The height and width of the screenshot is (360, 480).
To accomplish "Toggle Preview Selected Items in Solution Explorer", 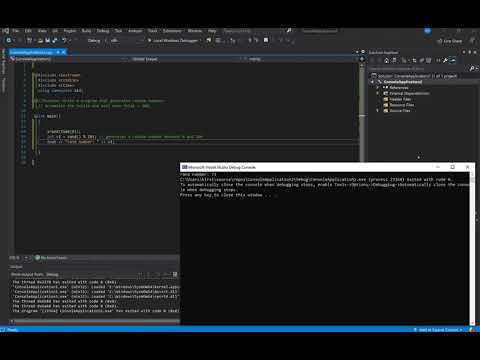I will 453,60.
